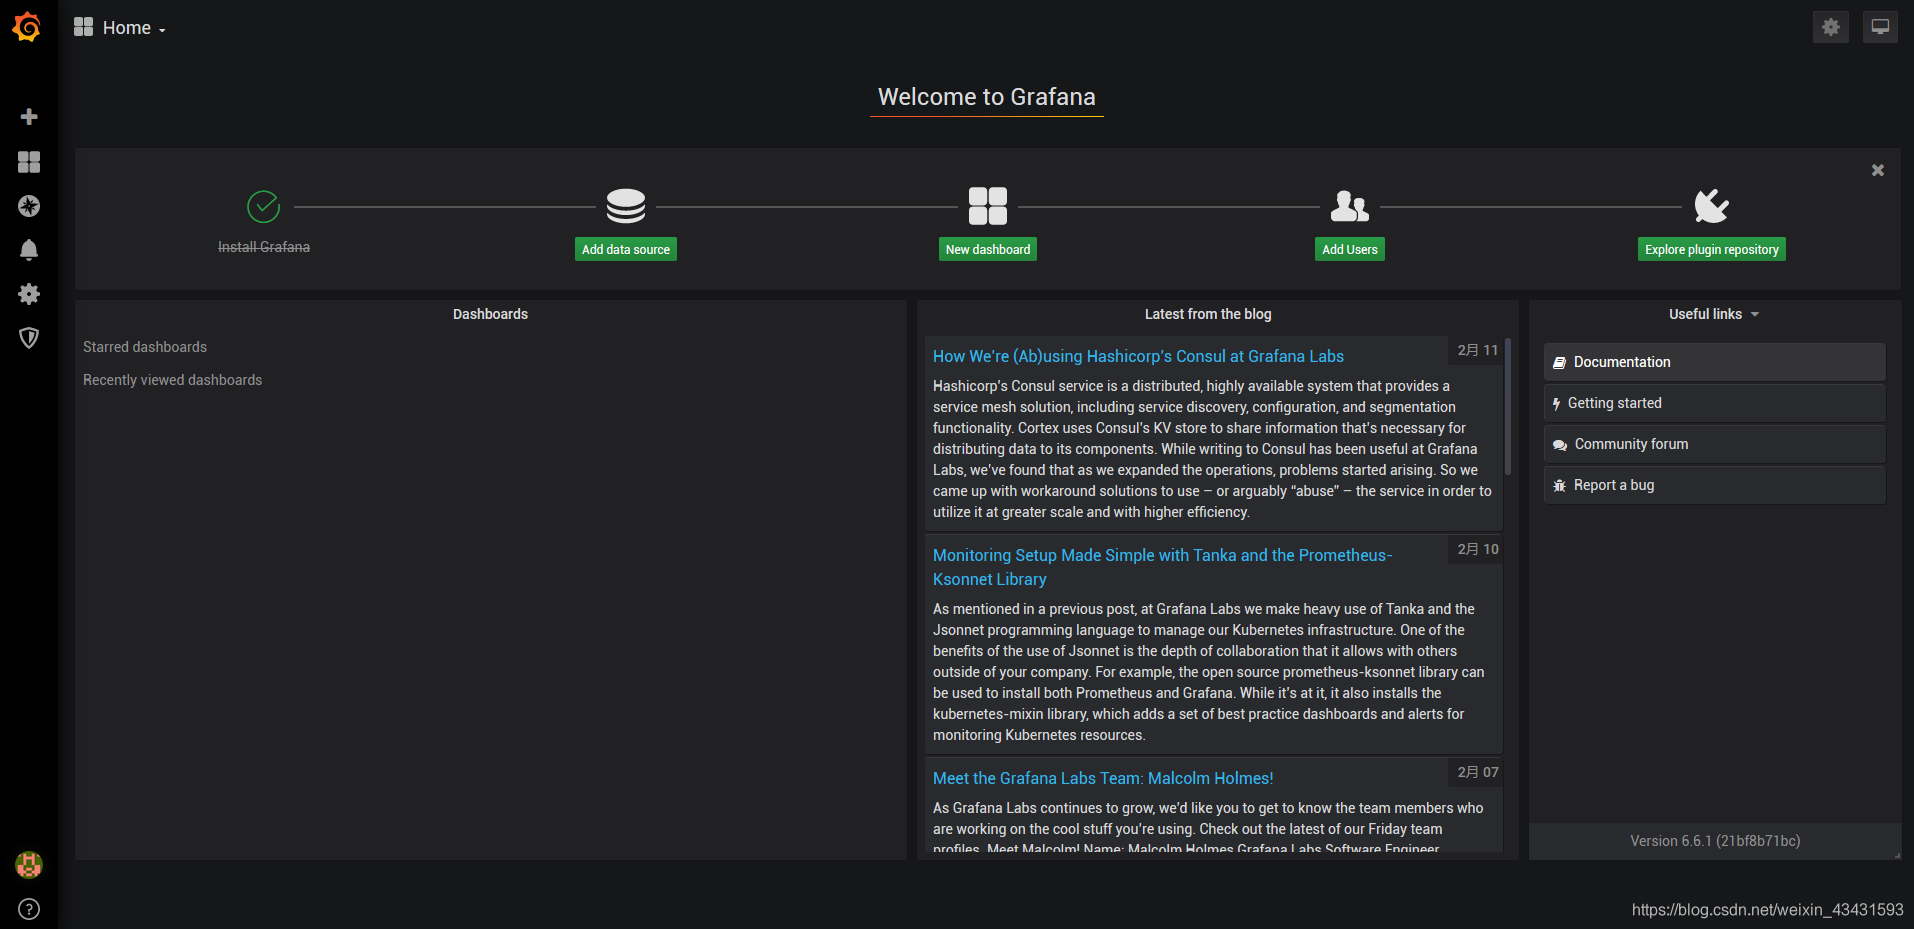Click the Explore plugin repository button
Image resolution: width=1914 pixels, height=929 pixels.
coord(1712,249)
